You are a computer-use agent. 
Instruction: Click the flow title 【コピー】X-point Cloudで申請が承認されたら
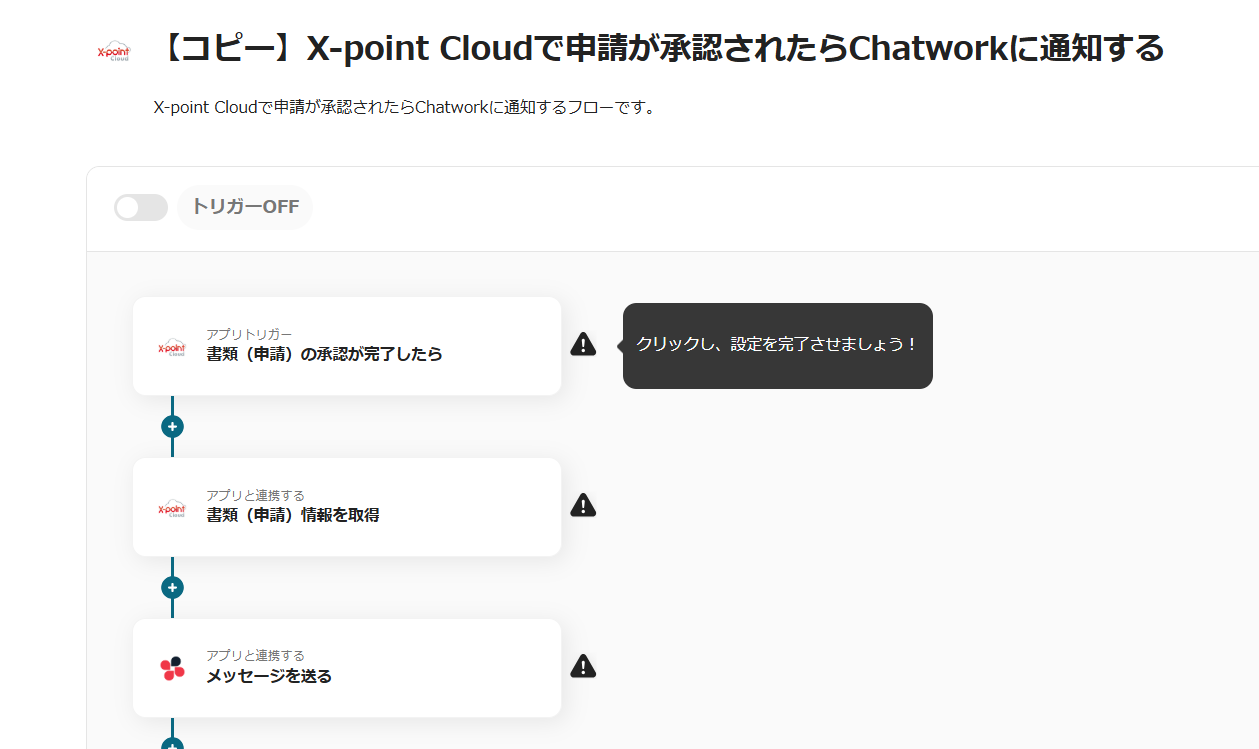tap(659, 48)
